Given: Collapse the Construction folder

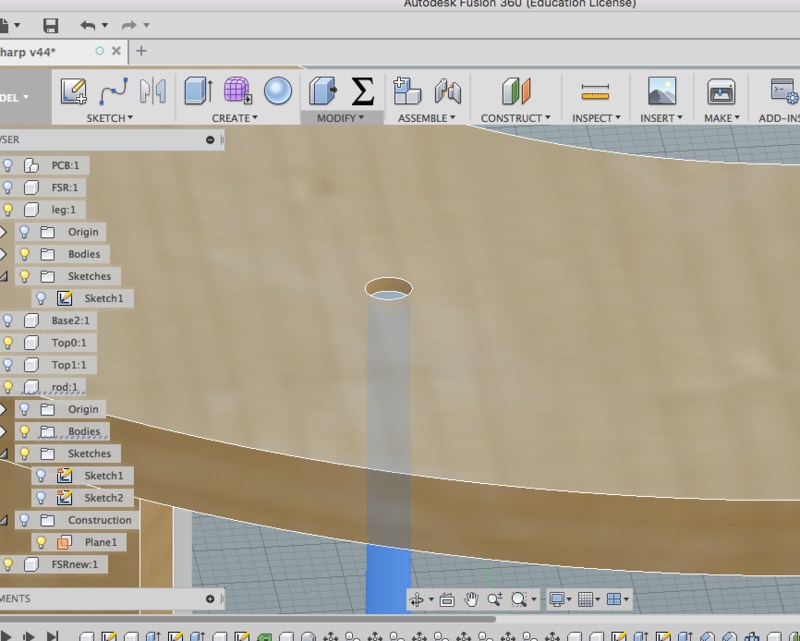Looking at the screenshot, I should click(x=3, y=520).
